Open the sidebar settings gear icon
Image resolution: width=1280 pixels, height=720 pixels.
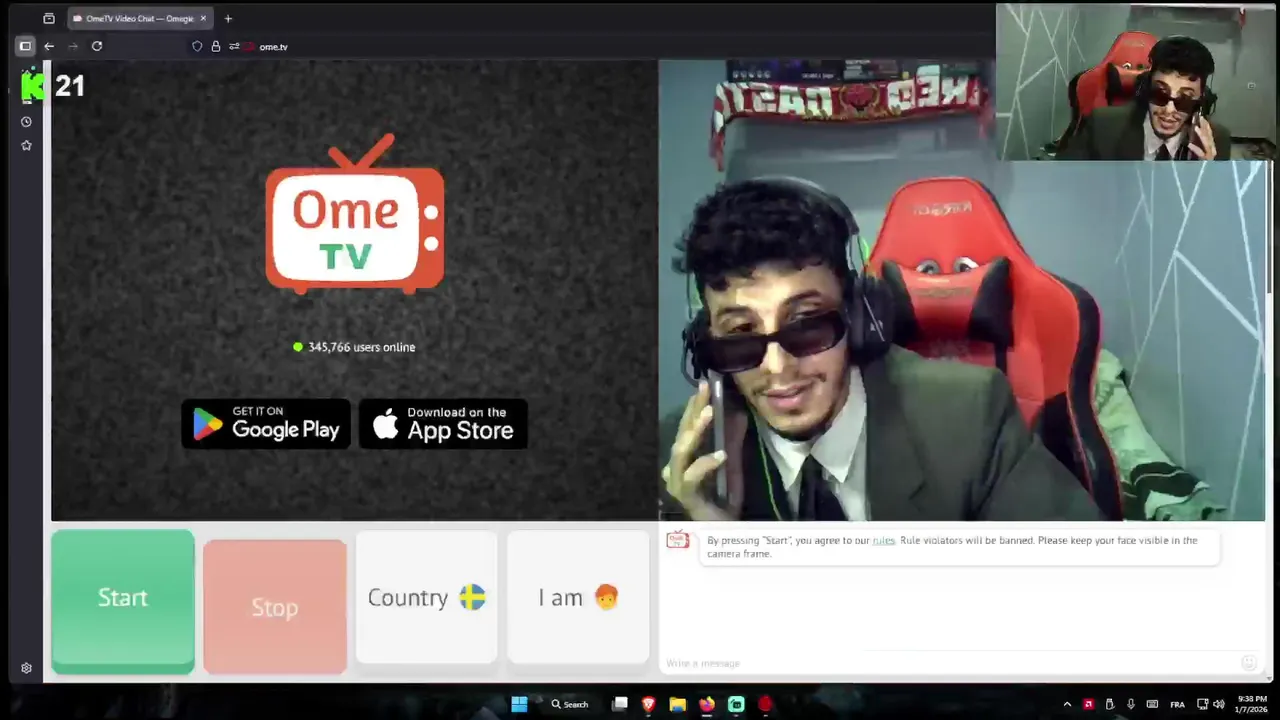pyautogui.click(x=26, y=668)
